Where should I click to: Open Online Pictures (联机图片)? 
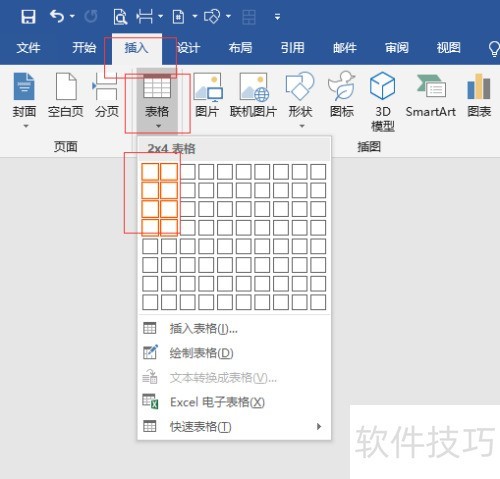pyautogui.click(x=253, y=95)
